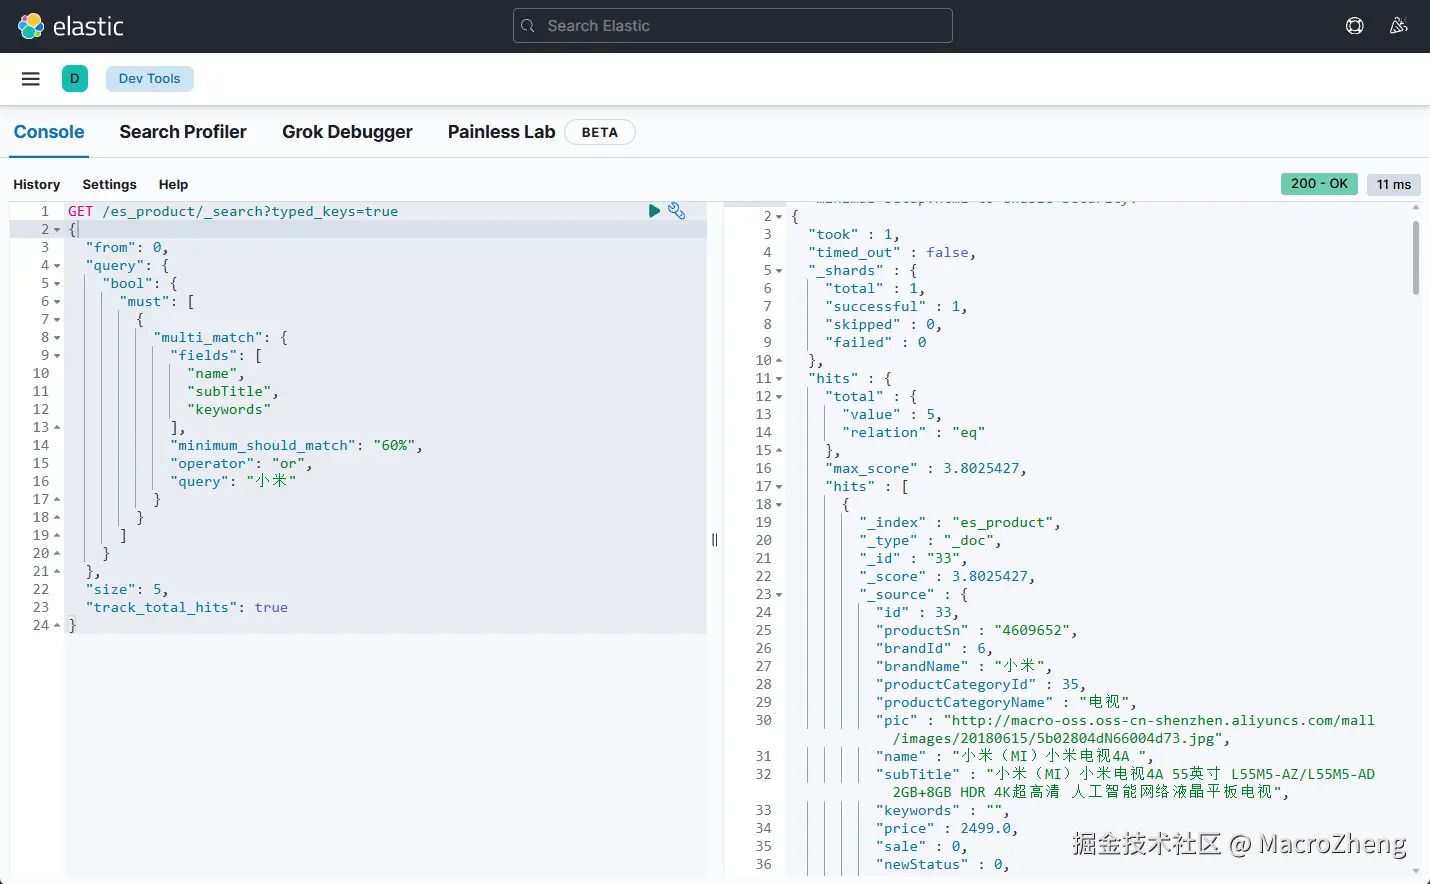1430x884 pixels.
Task: Click the "productSn" response line
Action: [x=977, y=631]
